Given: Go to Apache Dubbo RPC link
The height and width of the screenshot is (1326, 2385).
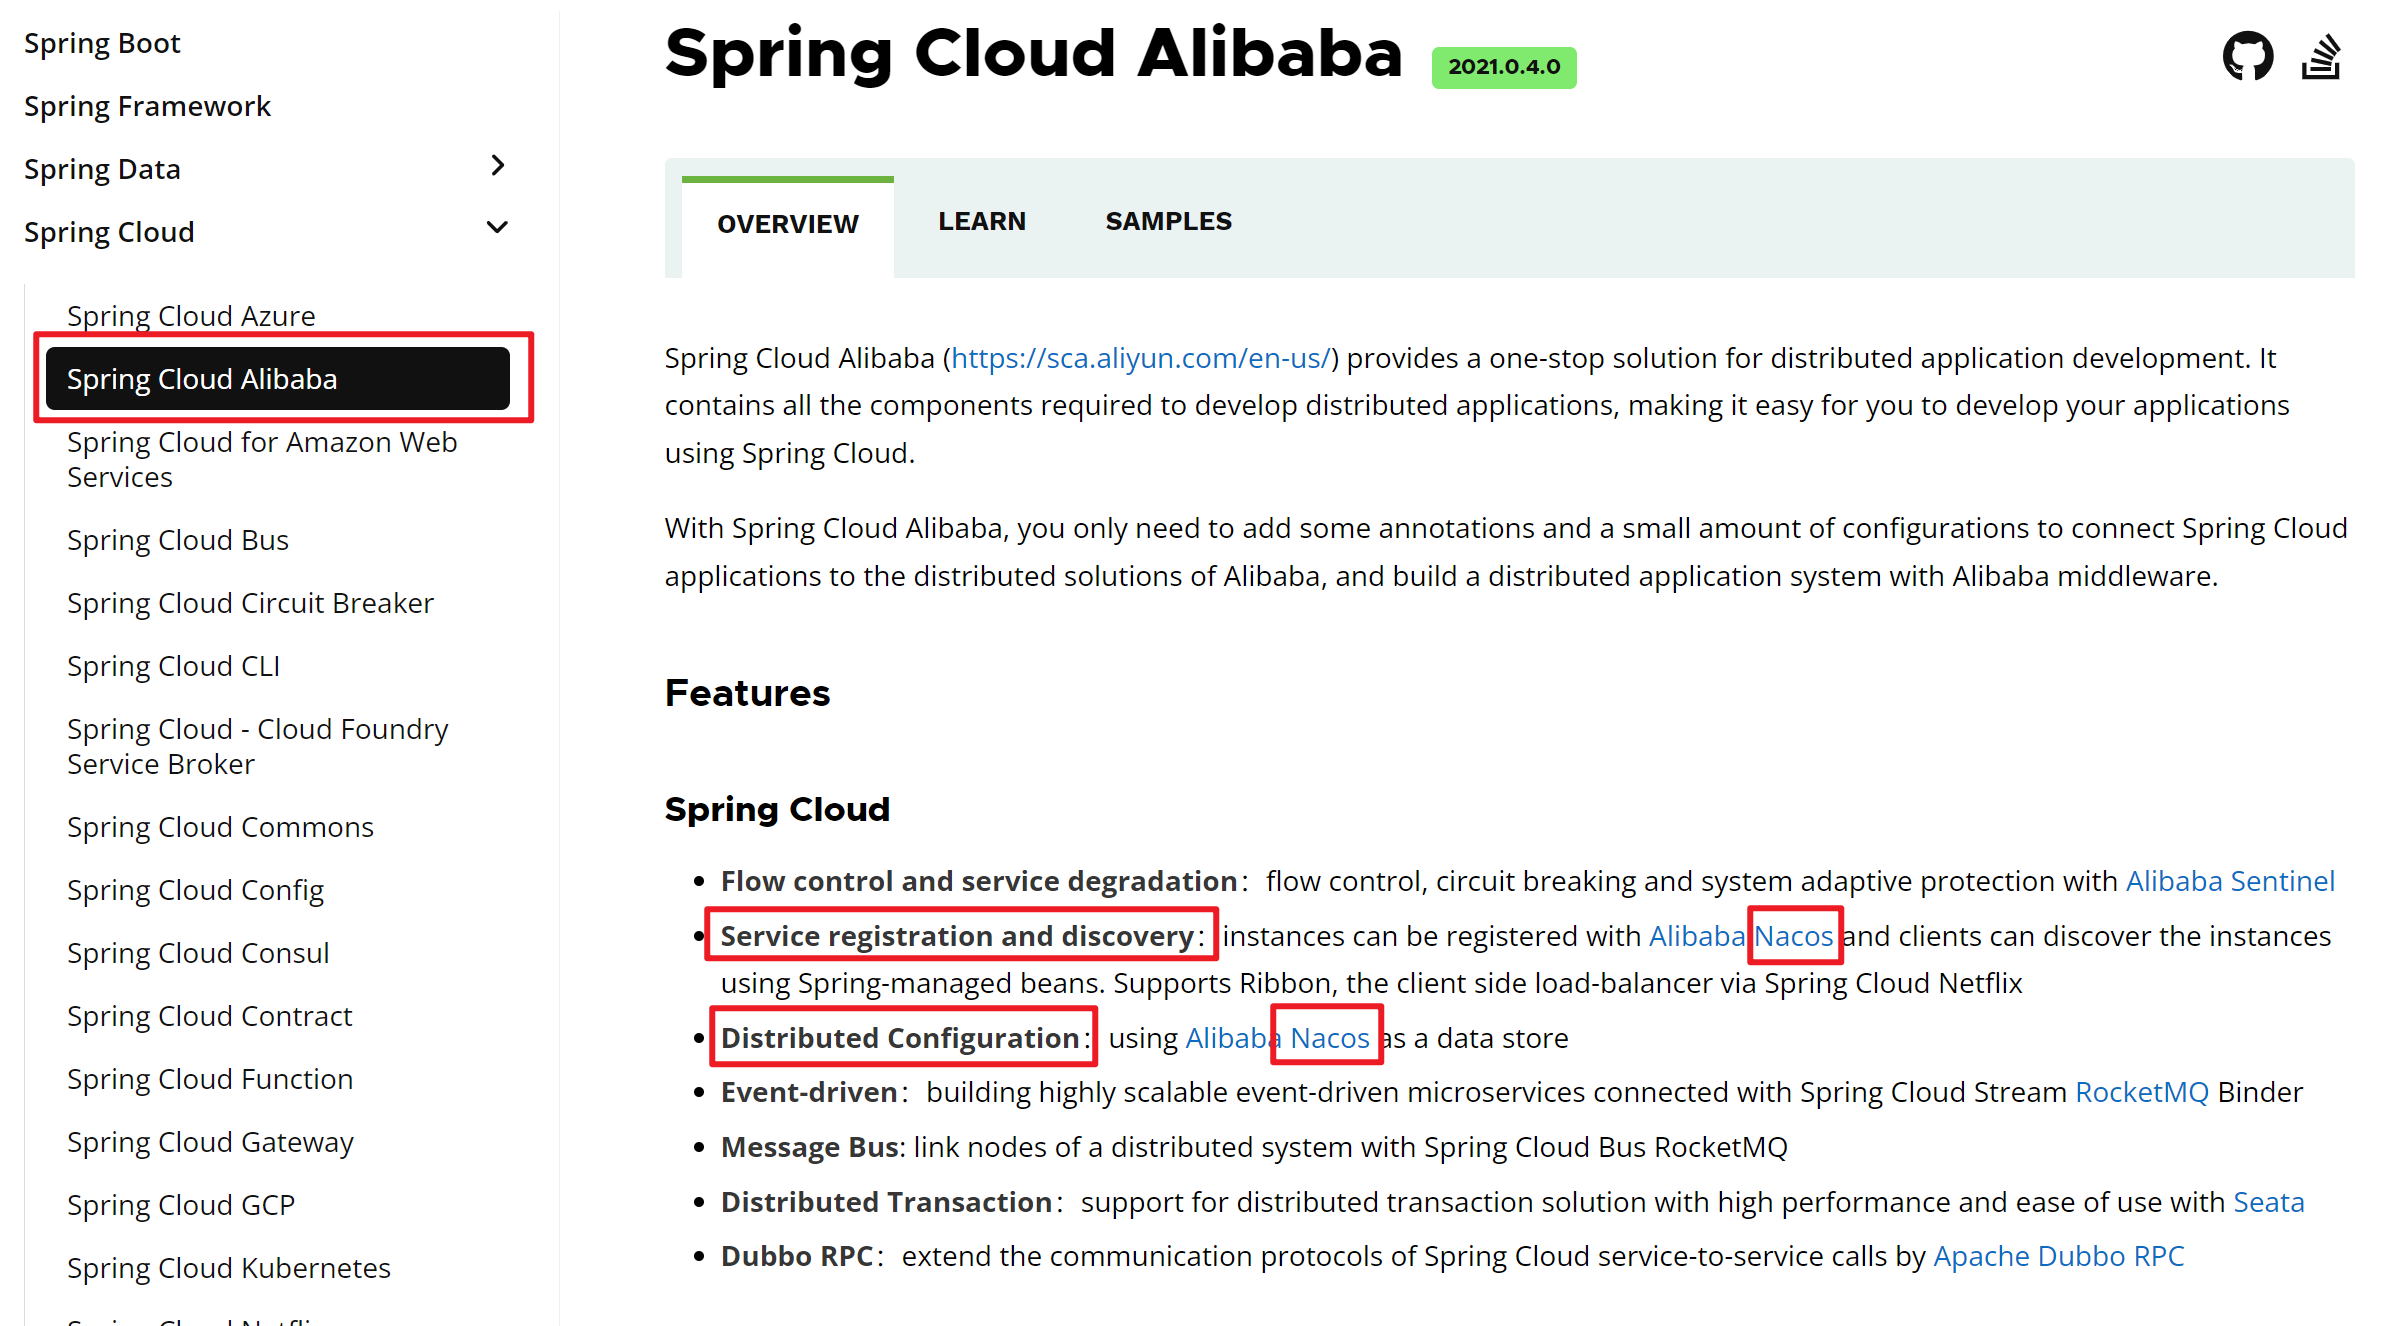Looking at the screenshot, I should point(2058,1256).
